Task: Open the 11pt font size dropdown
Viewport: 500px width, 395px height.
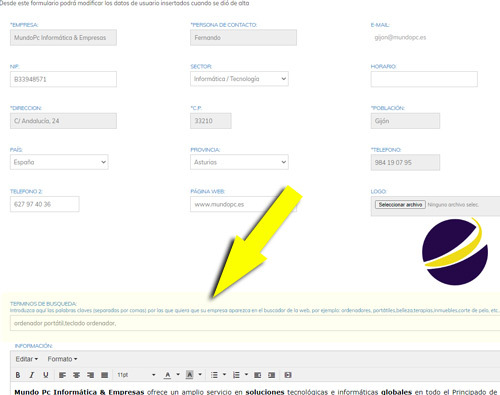Action: [136, 375]
